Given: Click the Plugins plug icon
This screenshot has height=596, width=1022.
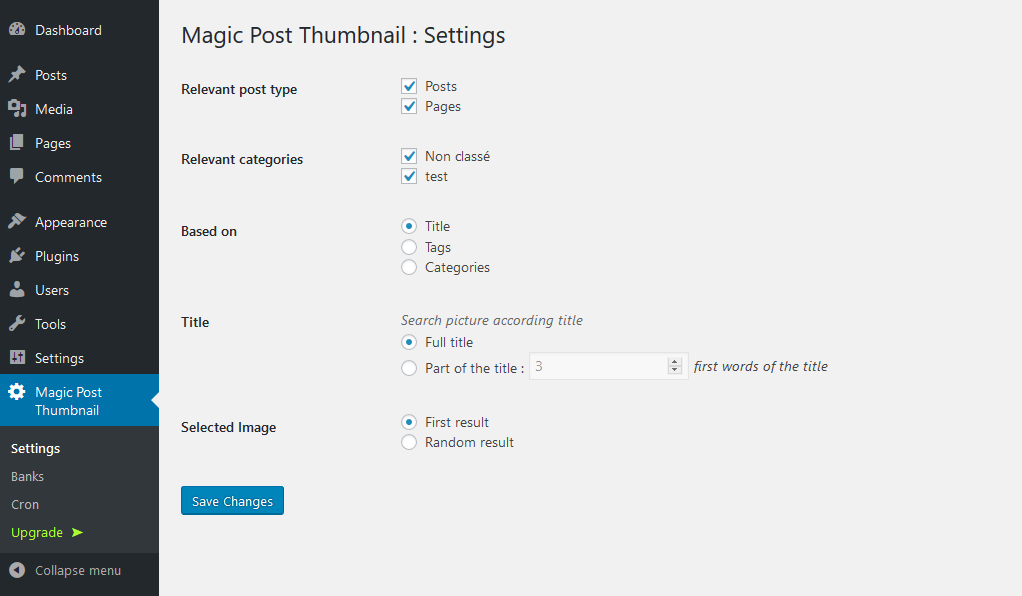Looking at the screenshot, I should coord(17,256).
